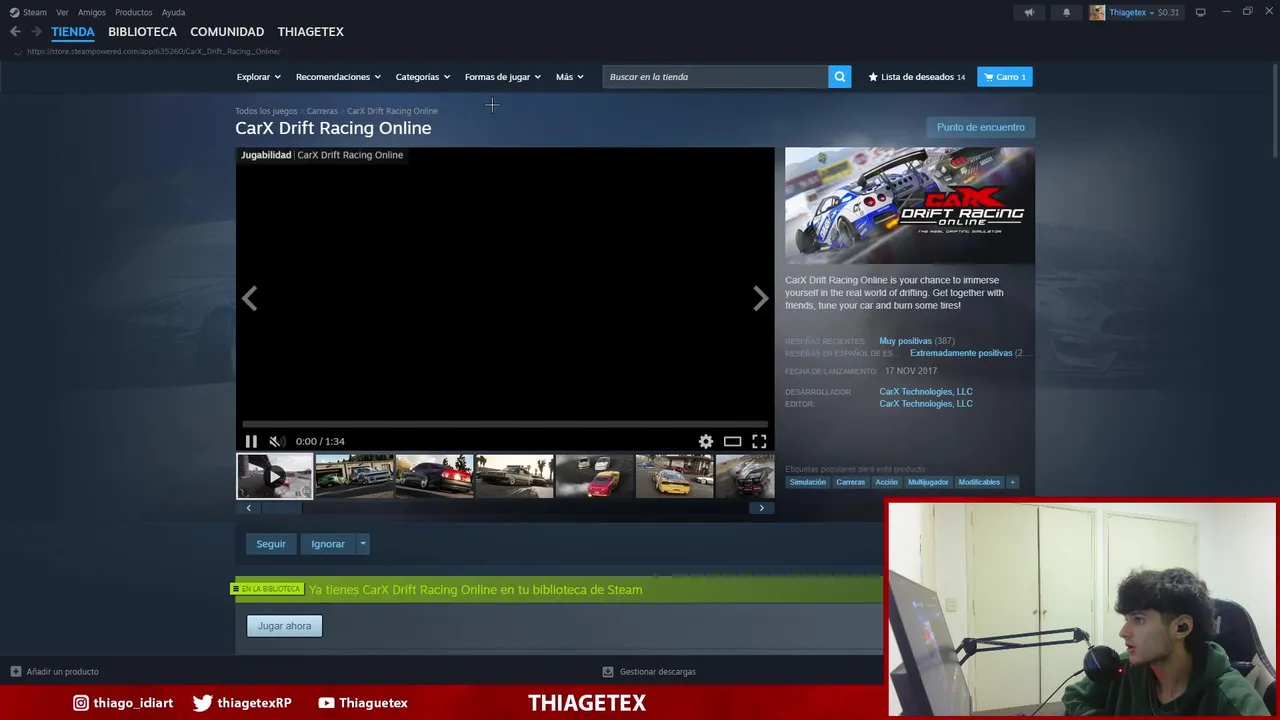This screenshot has width=1280, height=720.
Task: Switch to the BIBLIOTECA tab
Action: click(x=142, y=32)
